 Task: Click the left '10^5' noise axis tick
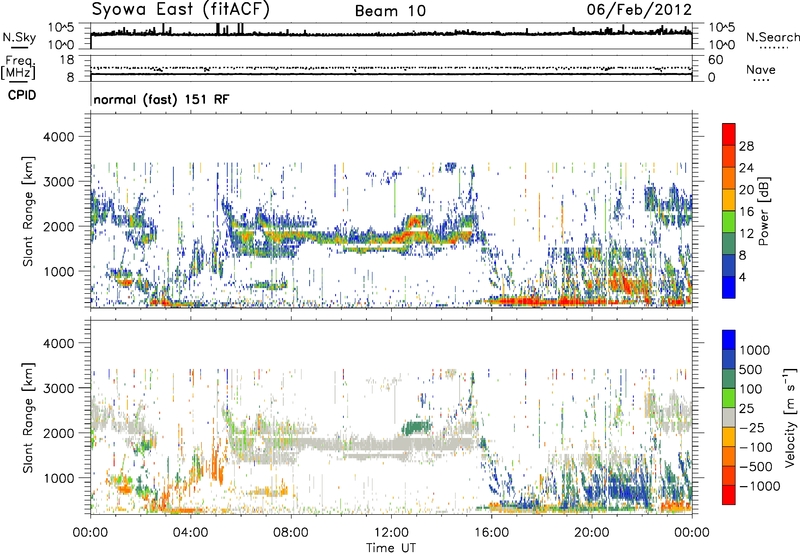(x=61, y=27)
